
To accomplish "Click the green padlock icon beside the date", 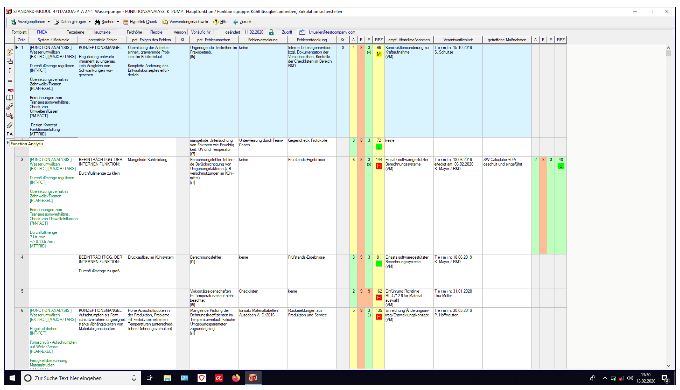I will tap(271, 32).
